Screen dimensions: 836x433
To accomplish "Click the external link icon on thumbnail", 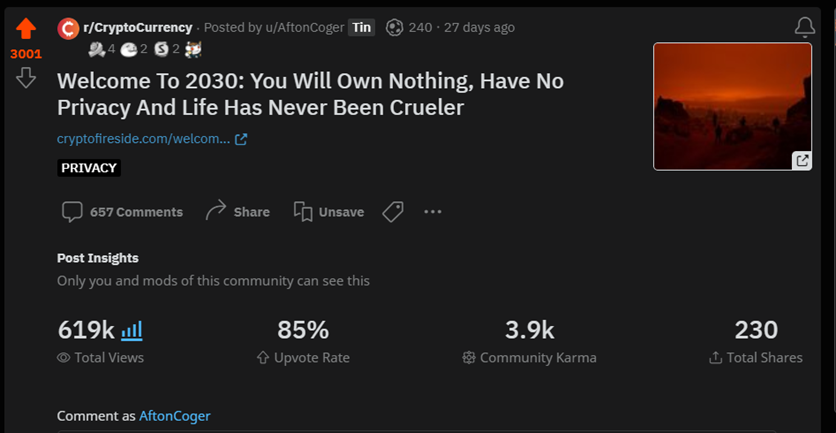I will [801, 160].
